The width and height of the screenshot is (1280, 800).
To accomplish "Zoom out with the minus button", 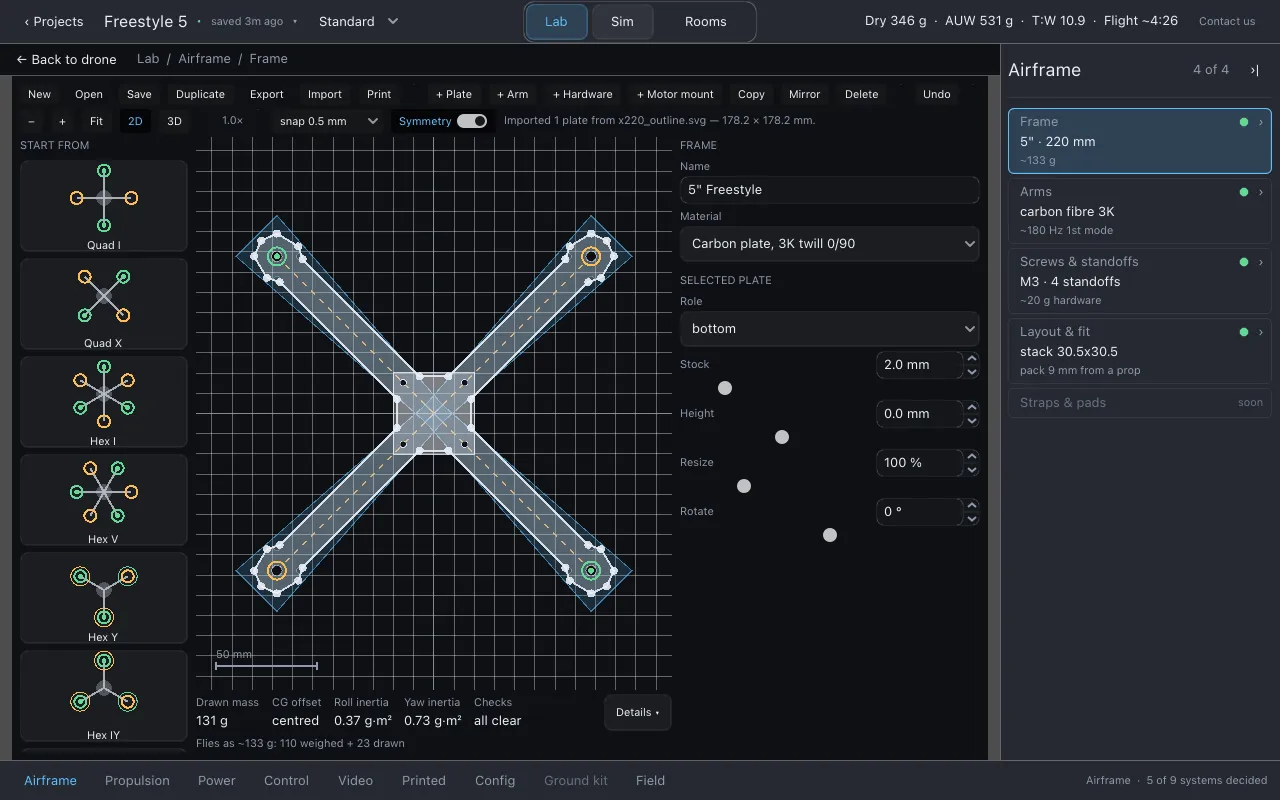I will 32,121.
